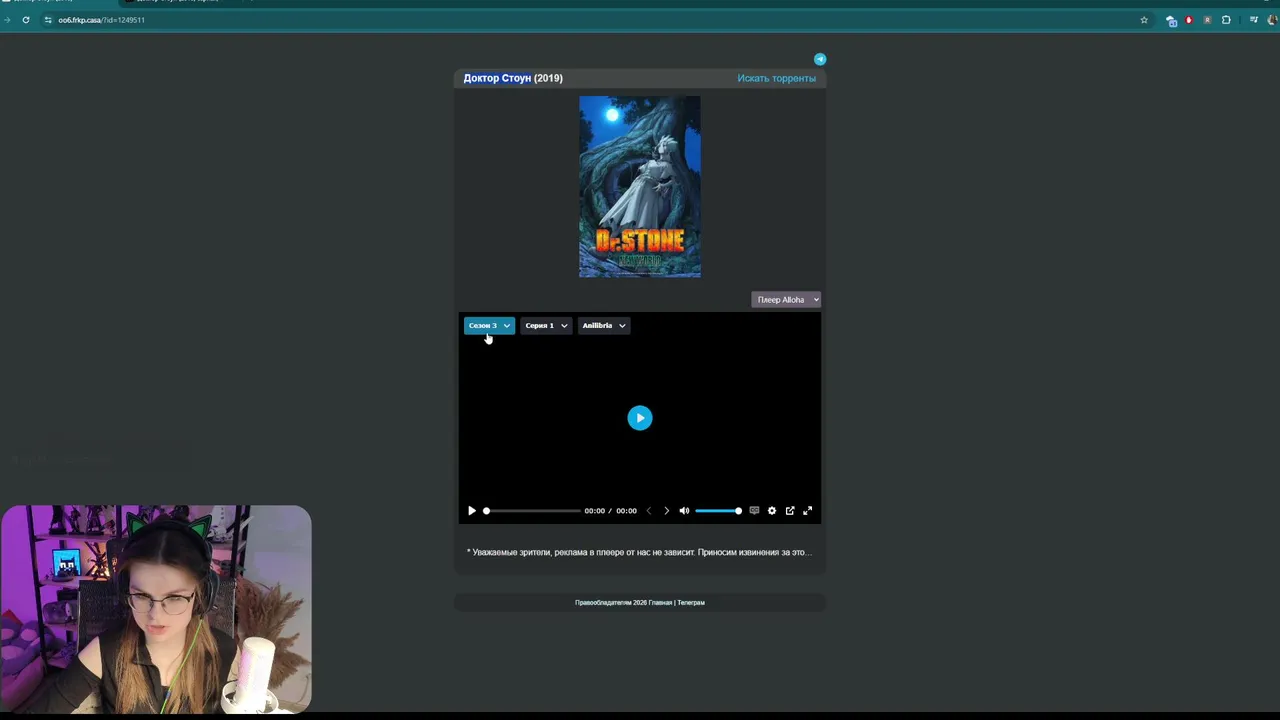Expand the Сезон 3 season dropdown
Image resolution: width=1280 pixels, height=720 pixels.
[489, 325]
